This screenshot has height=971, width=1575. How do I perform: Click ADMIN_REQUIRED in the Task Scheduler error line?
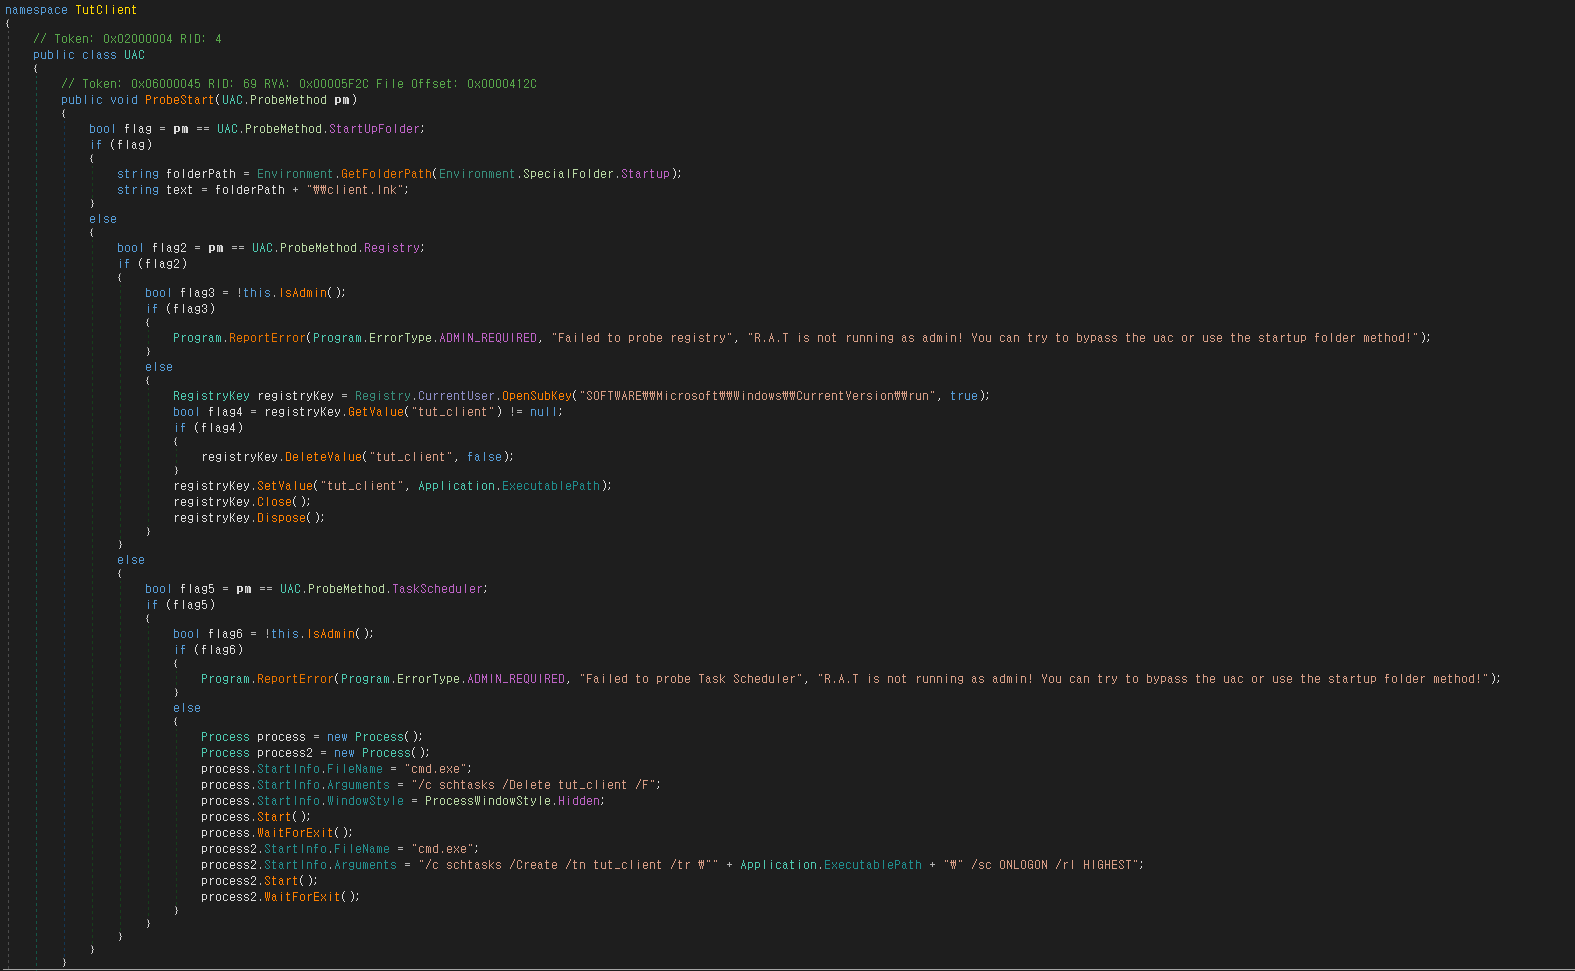[516, 679]
